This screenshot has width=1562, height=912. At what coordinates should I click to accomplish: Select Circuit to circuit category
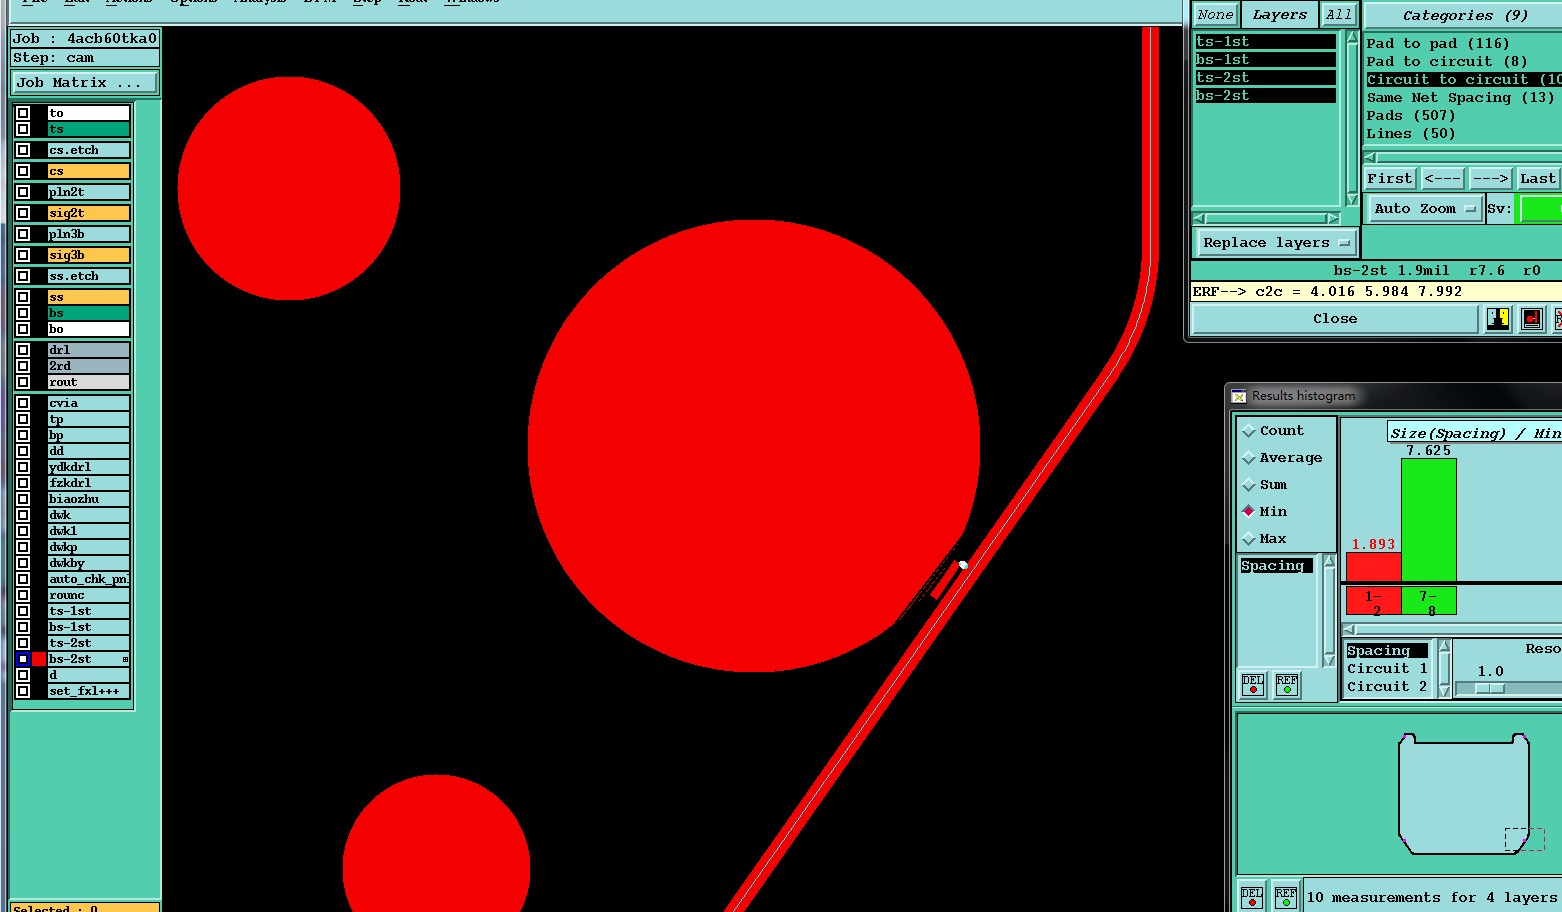pos(1464,80)
